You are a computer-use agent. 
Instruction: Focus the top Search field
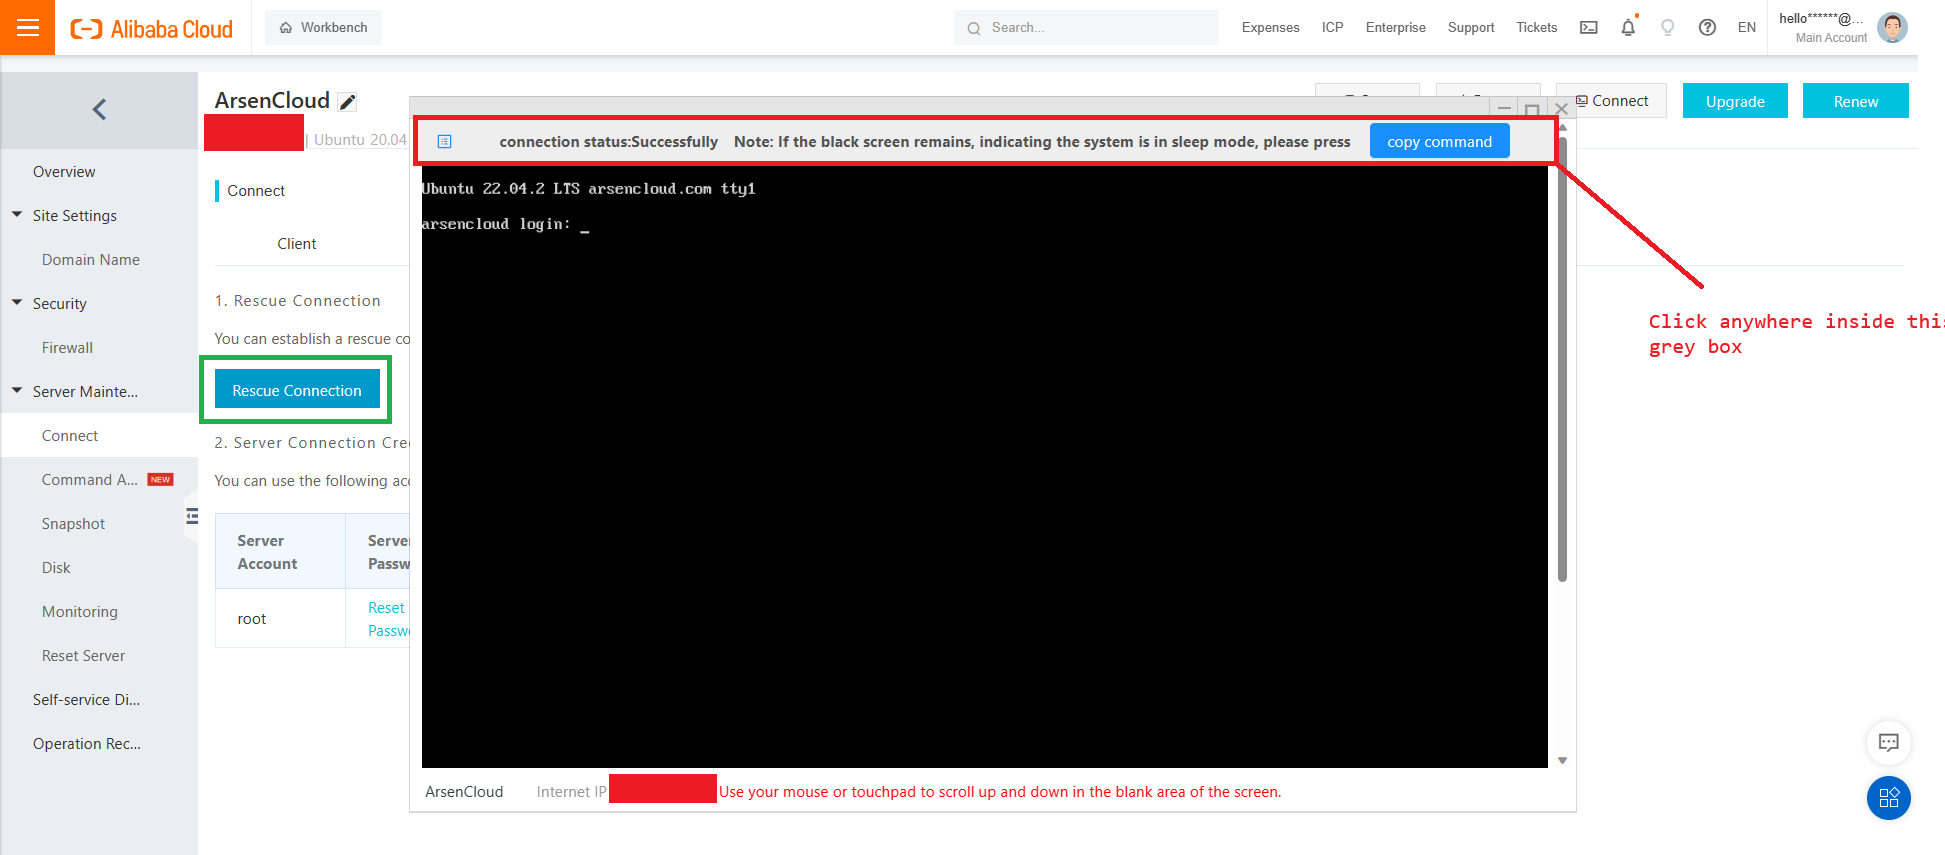coord(1085,28)
